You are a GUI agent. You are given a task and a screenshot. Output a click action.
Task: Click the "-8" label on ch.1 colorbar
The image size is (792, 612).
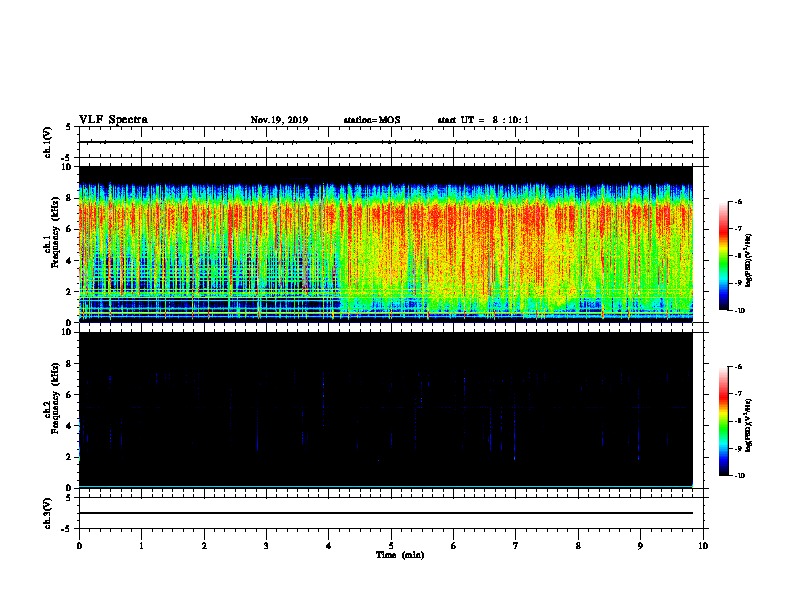[738, 256]
